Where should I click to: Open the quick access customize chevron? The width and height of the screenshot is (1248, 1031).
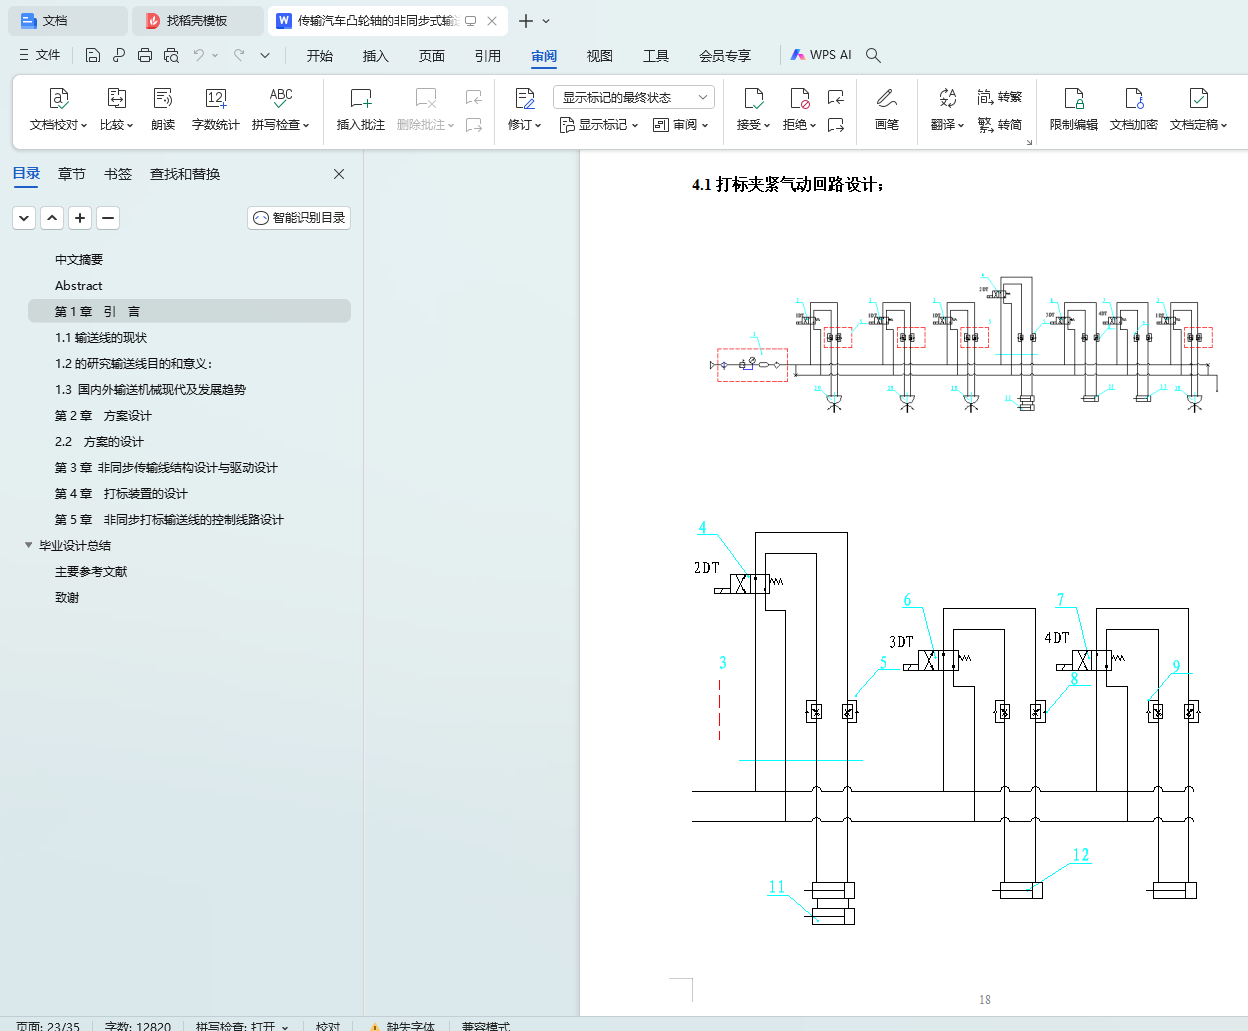tap(265, 55)
